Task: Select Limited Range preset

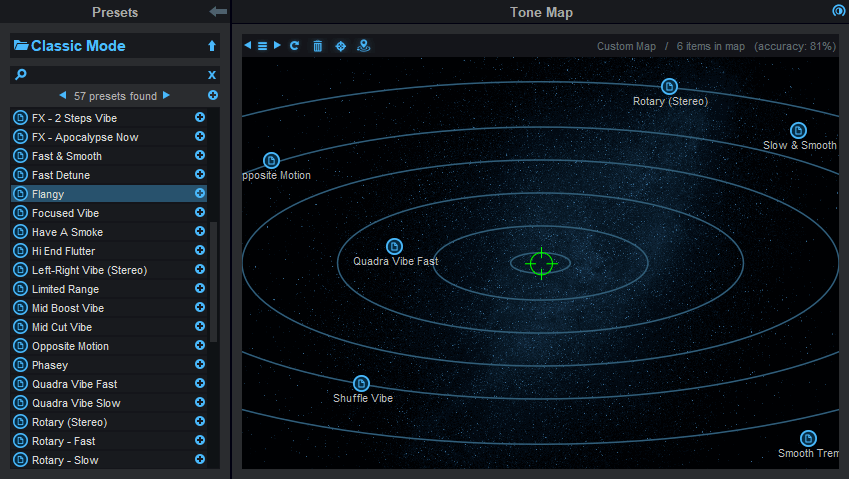Action: point(109,288)
